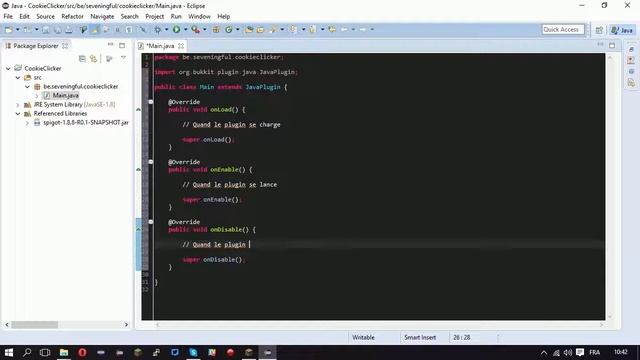Toggle Mark Occurrences in the toolbar

(95, 29)
